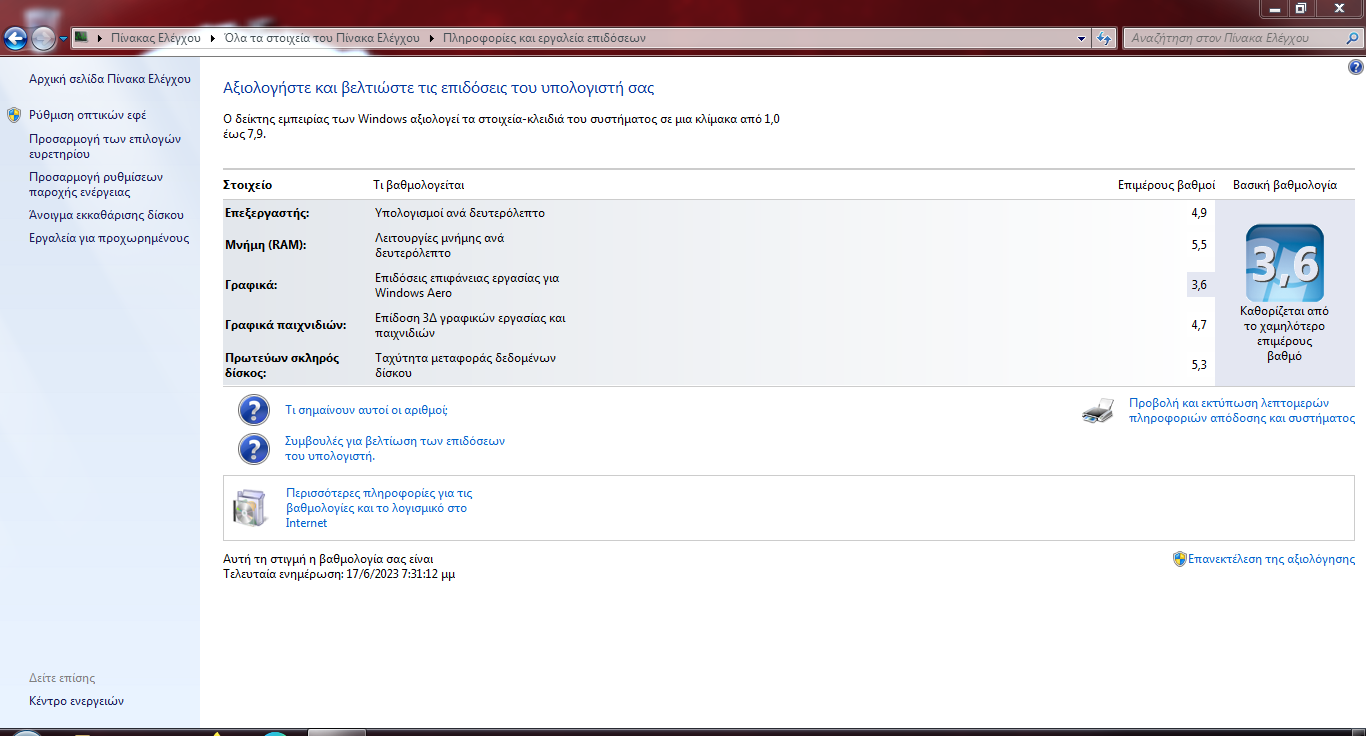Image resolution: width=1366 pixels, height=736 pixels.
Task: Expand arrow before Πληροφορίες και εργαλεία επιδόσεων
Action: [x=432, y=38]
